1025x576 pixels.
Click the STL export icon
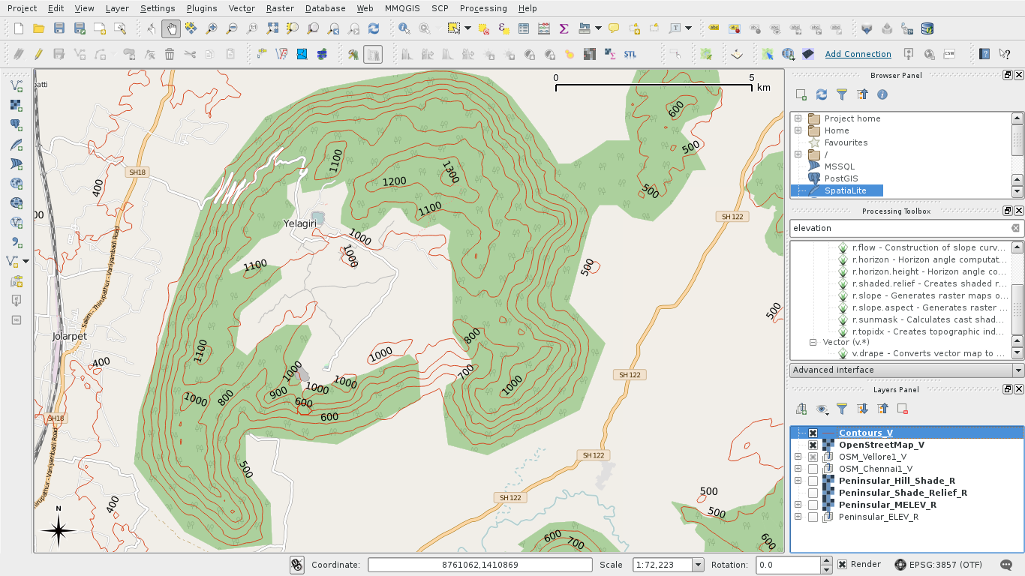630,54
